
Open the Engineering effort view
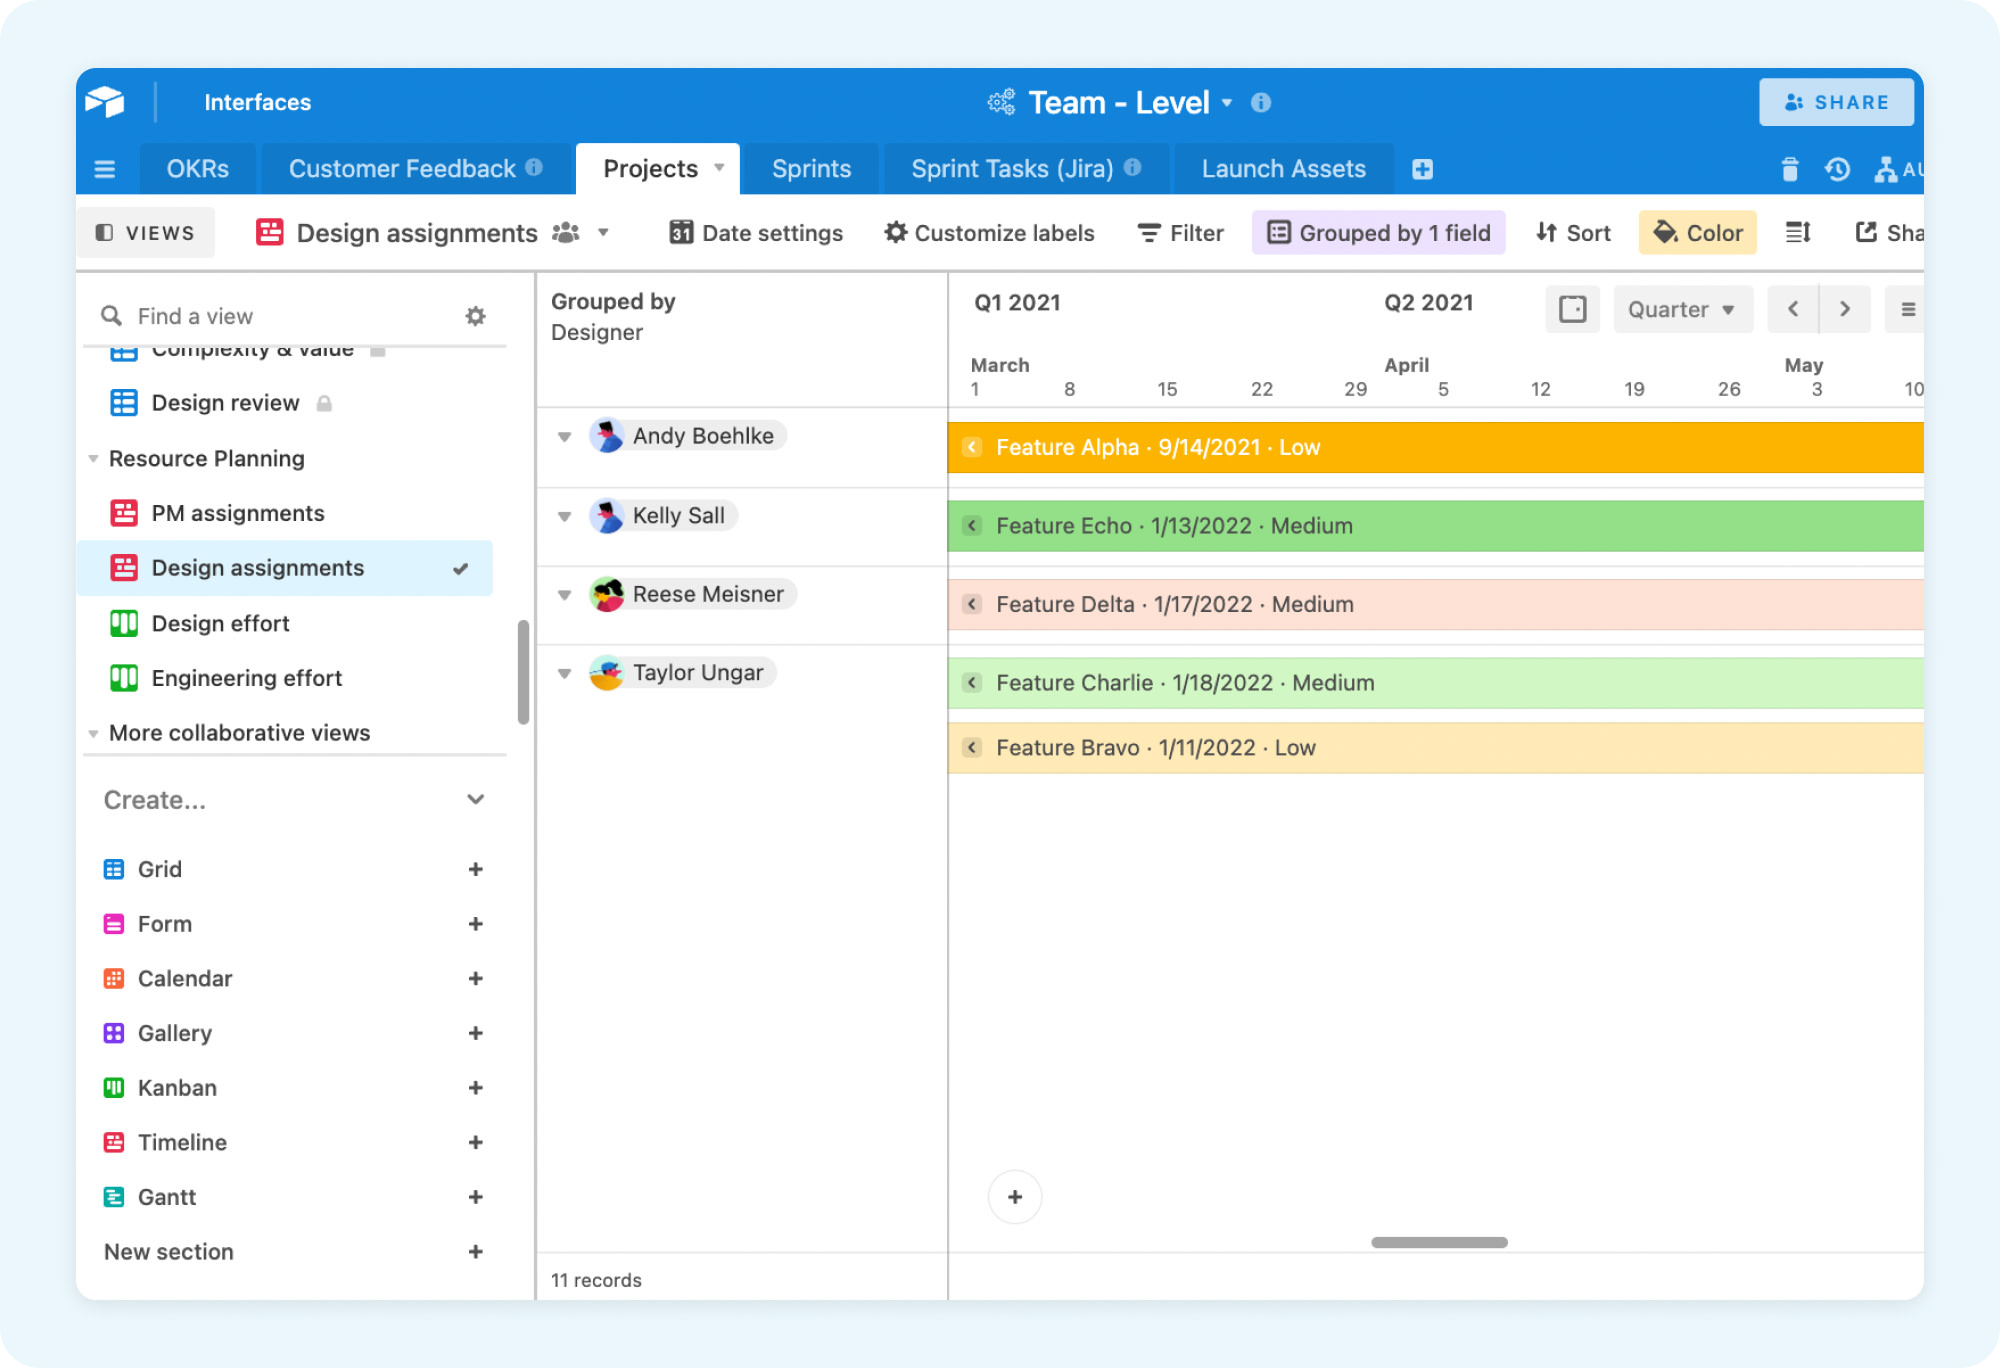coord(246,677)
